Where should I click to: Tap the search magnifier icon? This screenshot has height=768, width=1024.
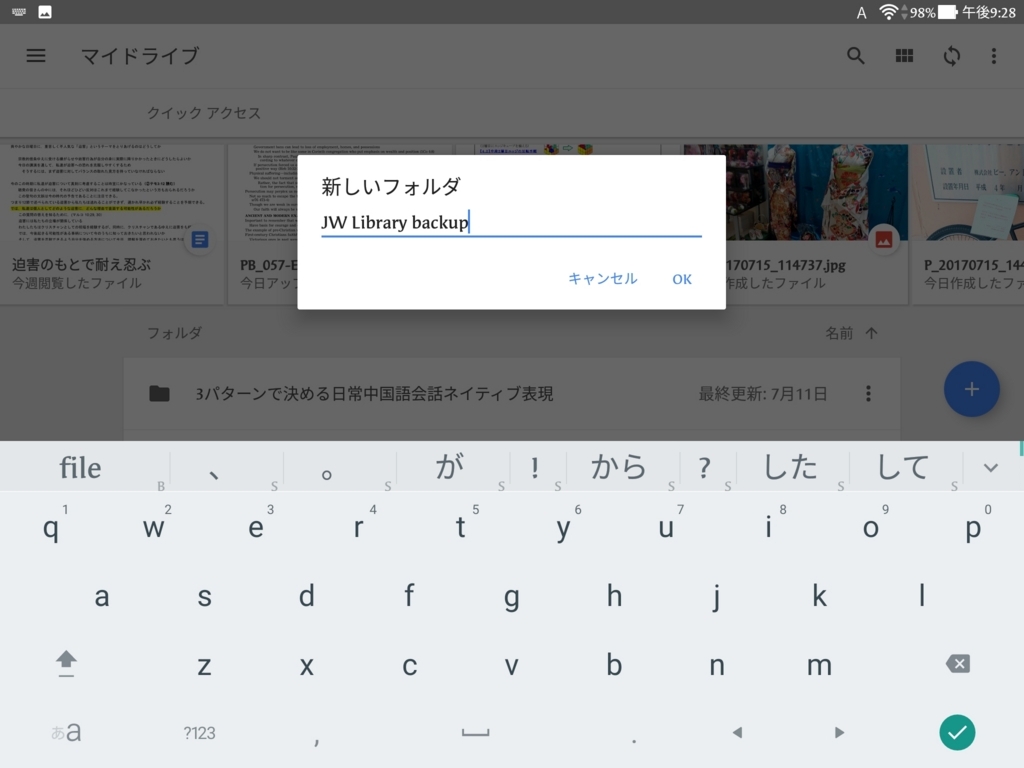[856, 56]
